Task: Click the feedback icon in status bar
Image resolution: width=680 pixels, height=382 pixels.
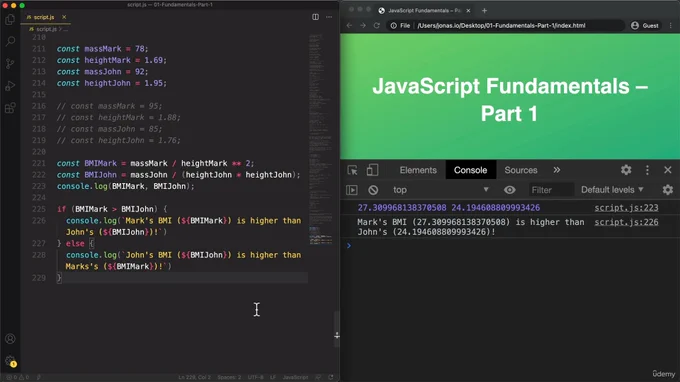Action: [319, 377]
